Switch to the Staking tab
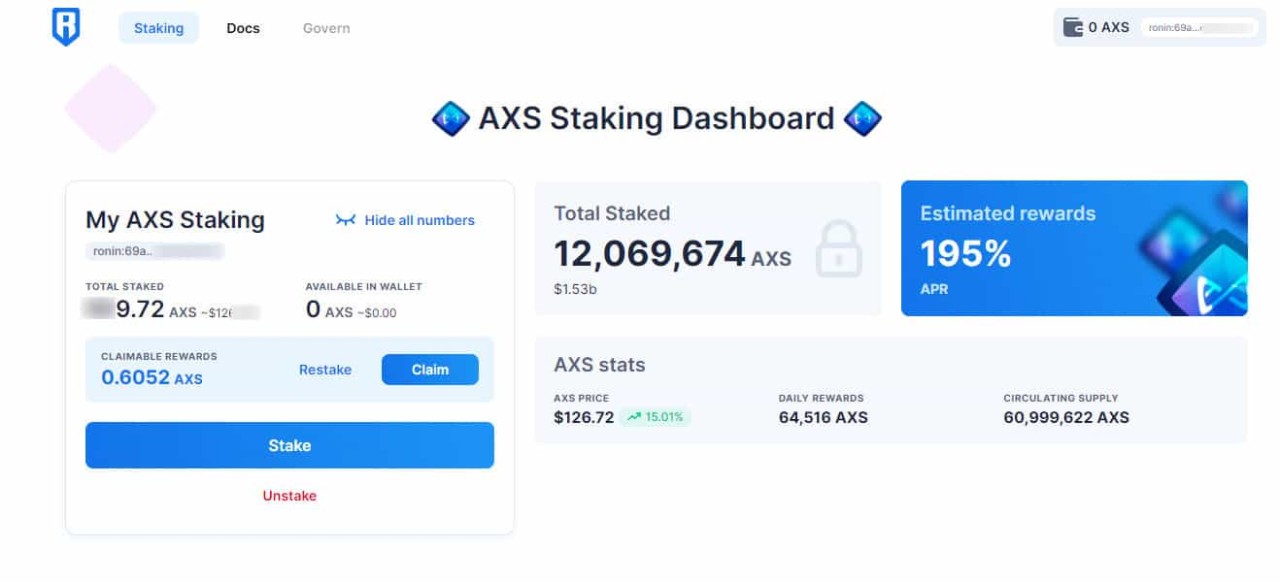Viewport: 1280px width, 582px height. coord(158,27)
